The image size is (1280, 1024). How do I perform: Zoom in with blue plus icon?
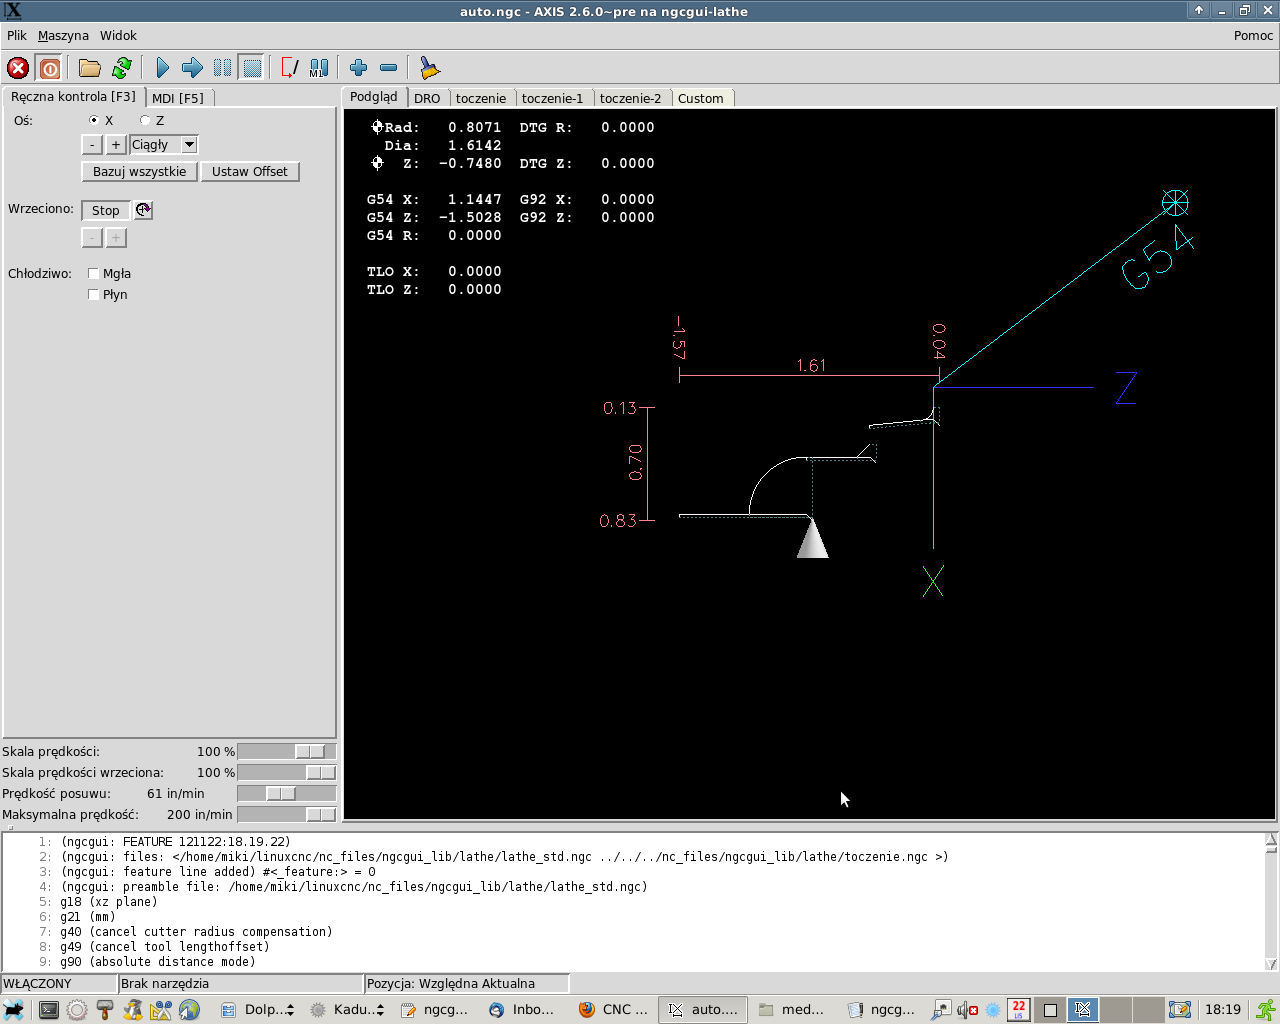pyautogui.click(x=358, y=68)
